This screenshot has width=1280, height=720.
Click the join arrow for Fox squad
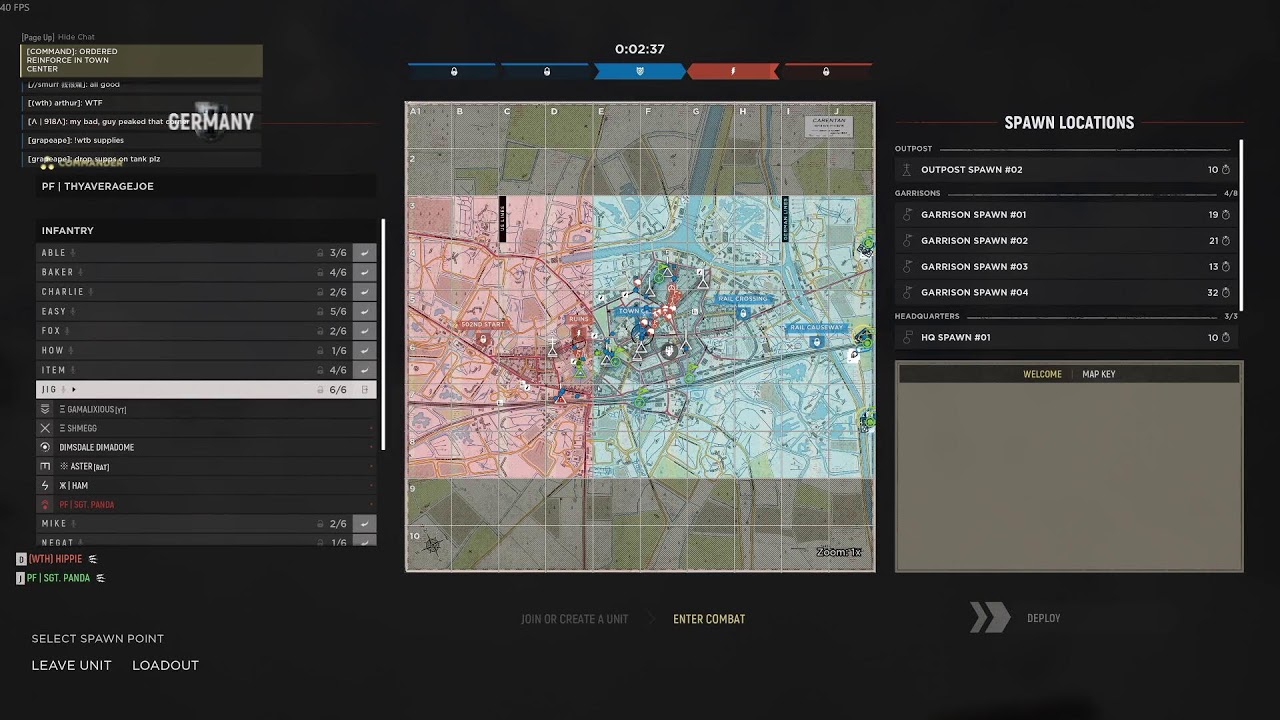pyautogui.click(x=364, y=331)
